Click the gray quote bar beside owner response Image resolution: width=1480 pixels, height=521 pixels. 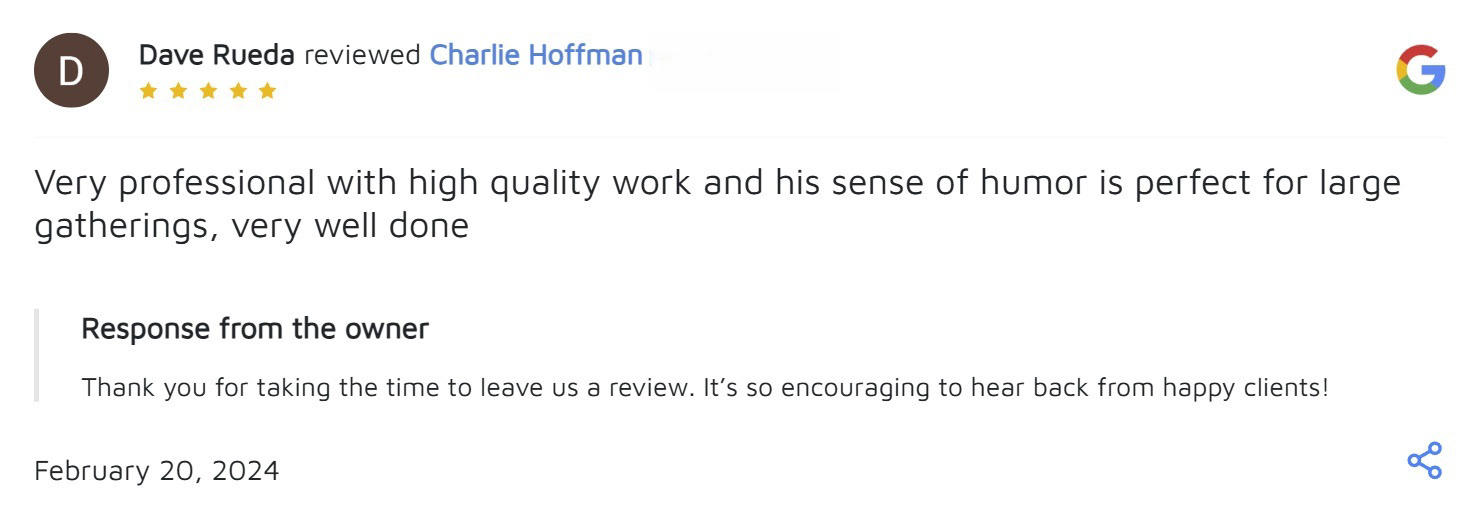point(37,355)
